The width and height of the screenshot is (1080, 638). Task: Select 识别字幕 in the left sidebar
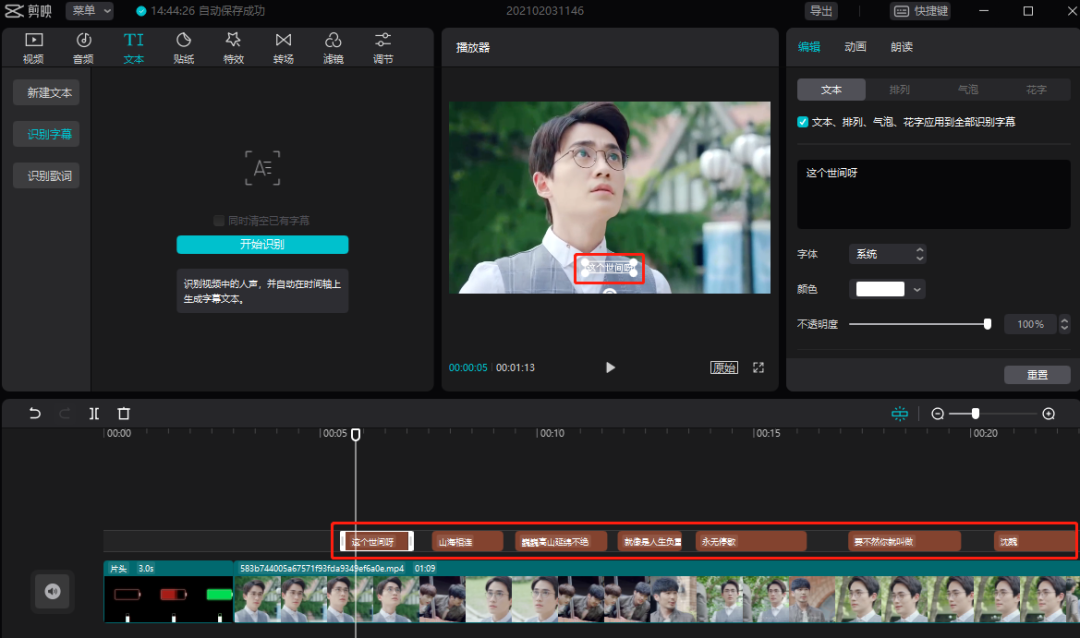[x=46, y=134]
